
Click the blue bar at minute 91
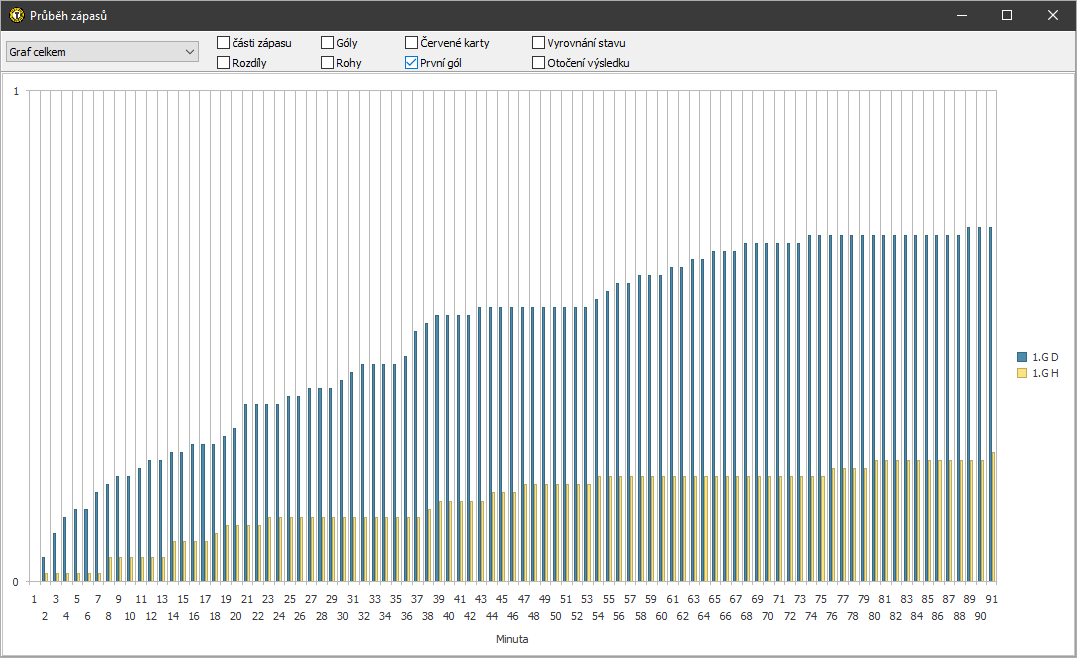(990, 405)
